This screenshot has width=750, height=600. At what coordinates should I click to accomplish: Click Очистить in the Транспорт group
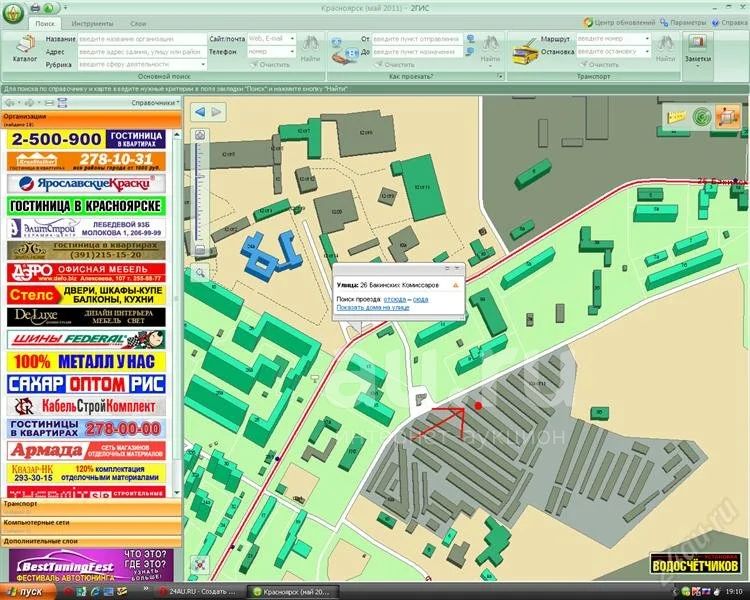(x=599, y=65)
